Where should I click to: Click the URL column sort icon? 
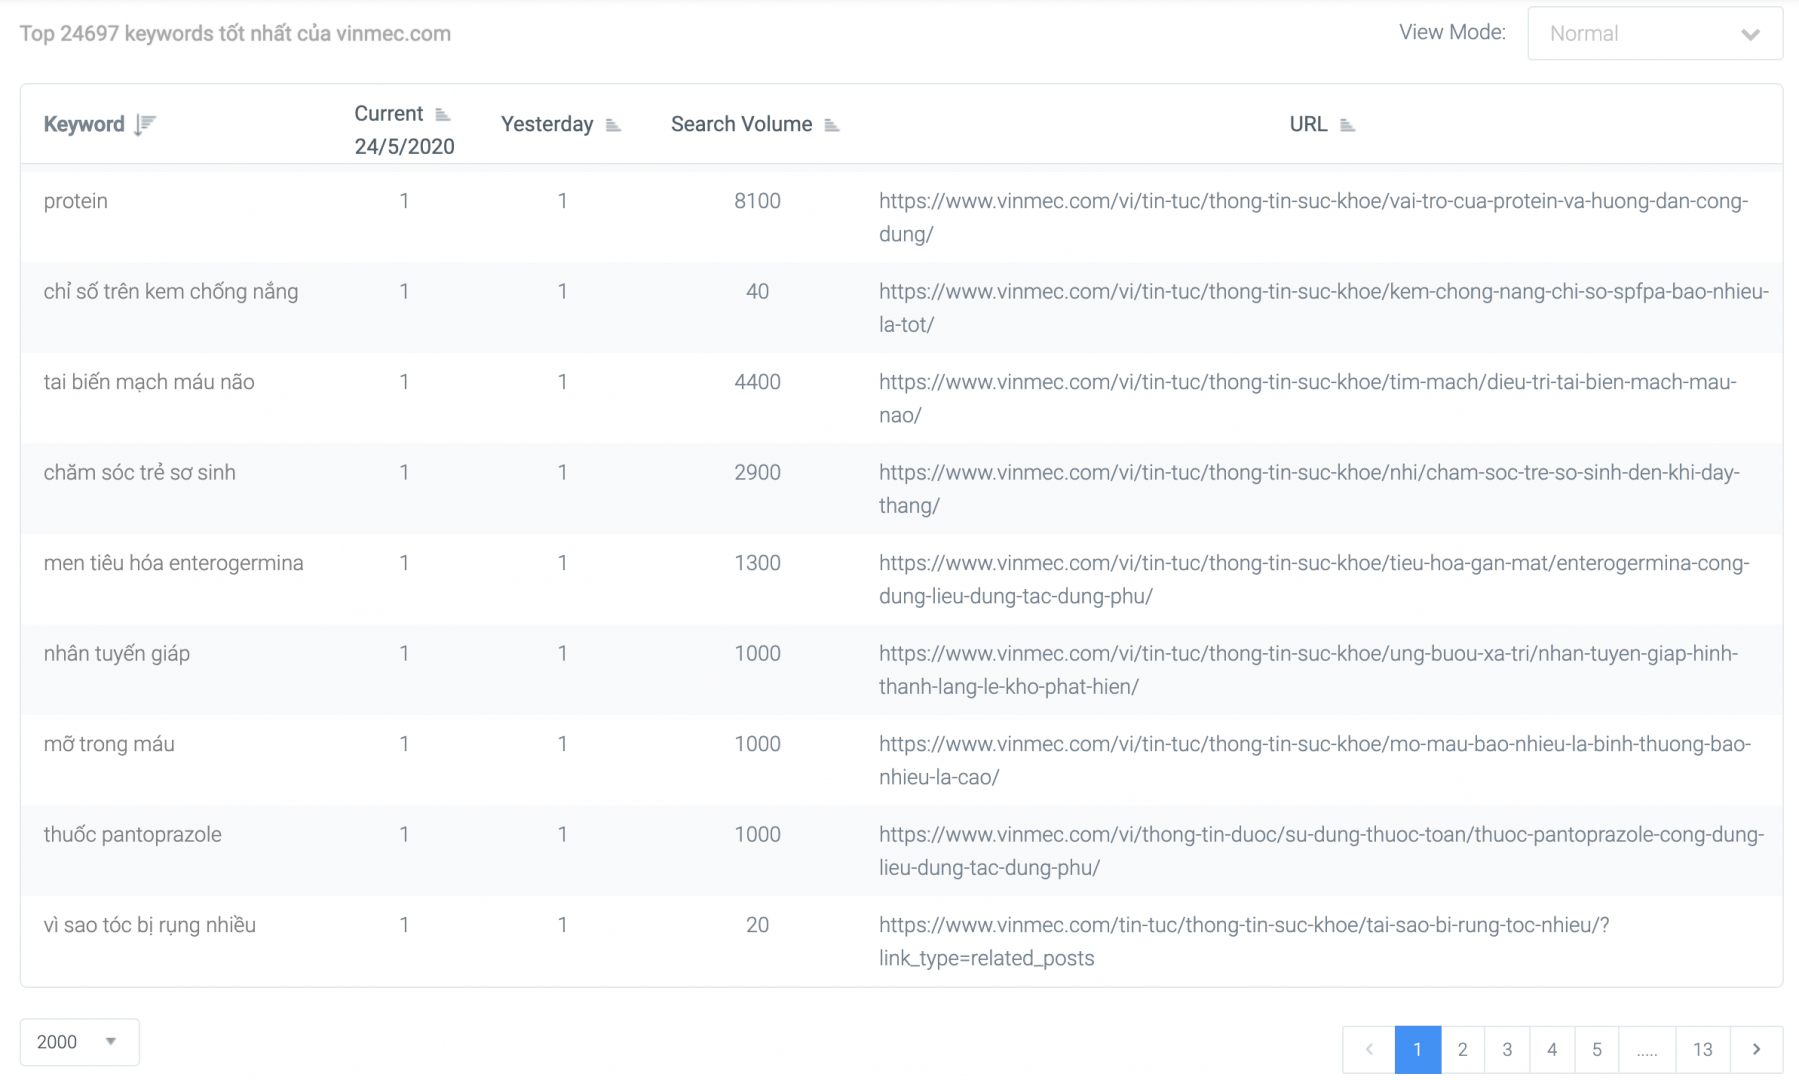pos(1347,125)
